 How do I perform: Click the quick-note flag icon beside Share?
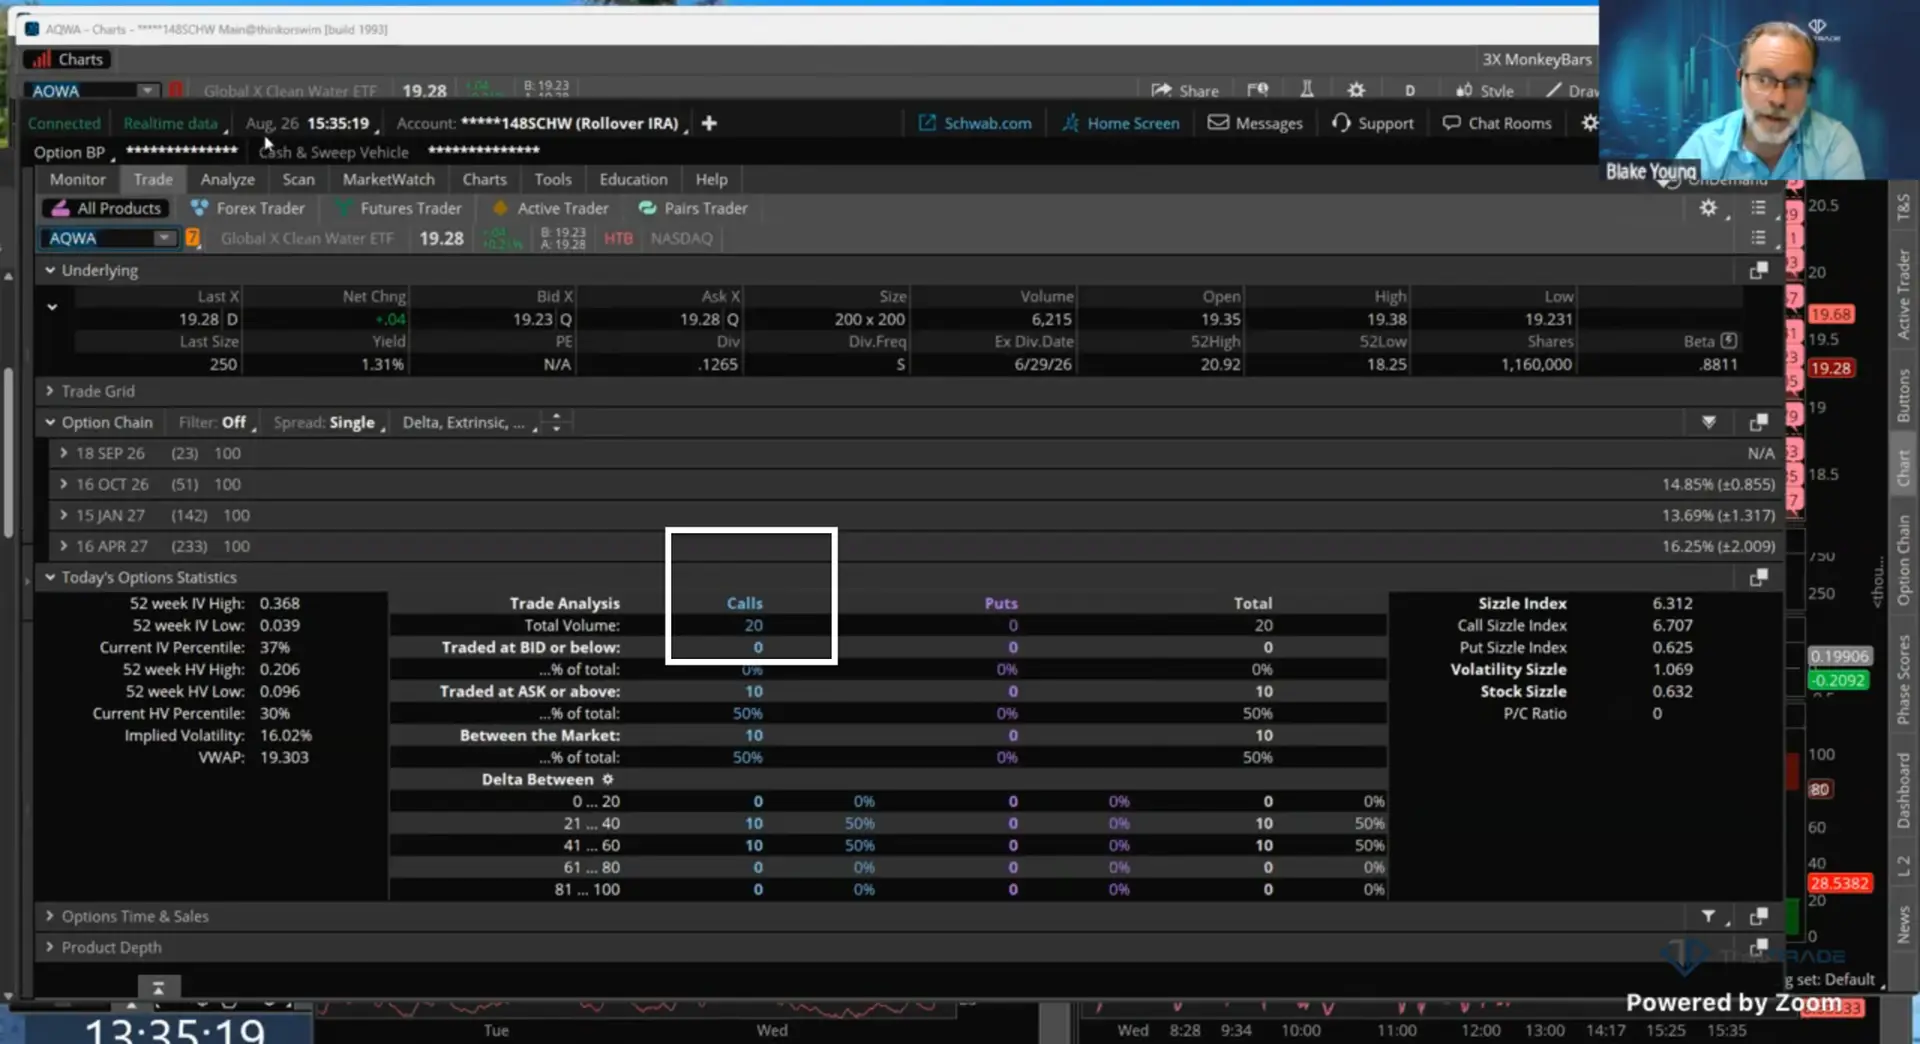(x=1258, y=90)
